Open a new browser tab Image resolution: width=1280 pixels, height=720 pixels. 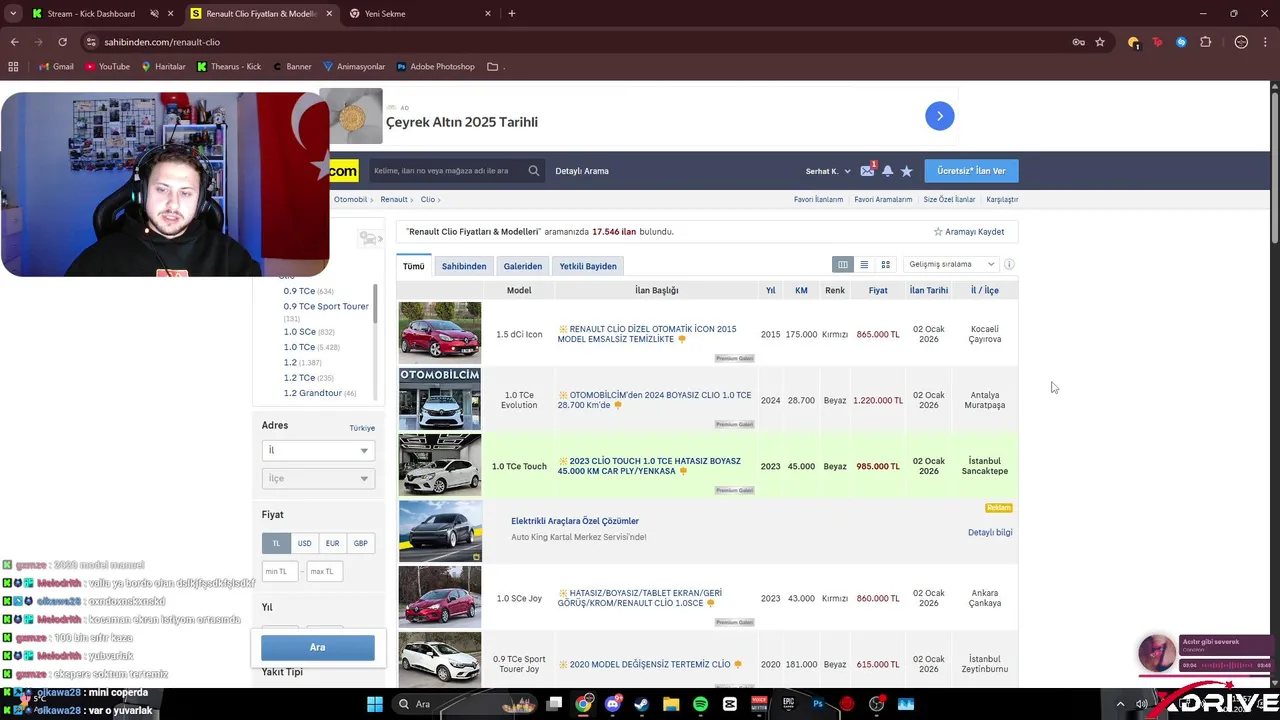(x=512, y=14)
